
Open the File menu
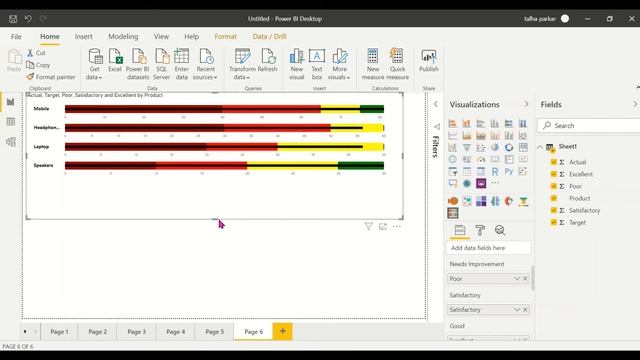(x=16, y=37)
